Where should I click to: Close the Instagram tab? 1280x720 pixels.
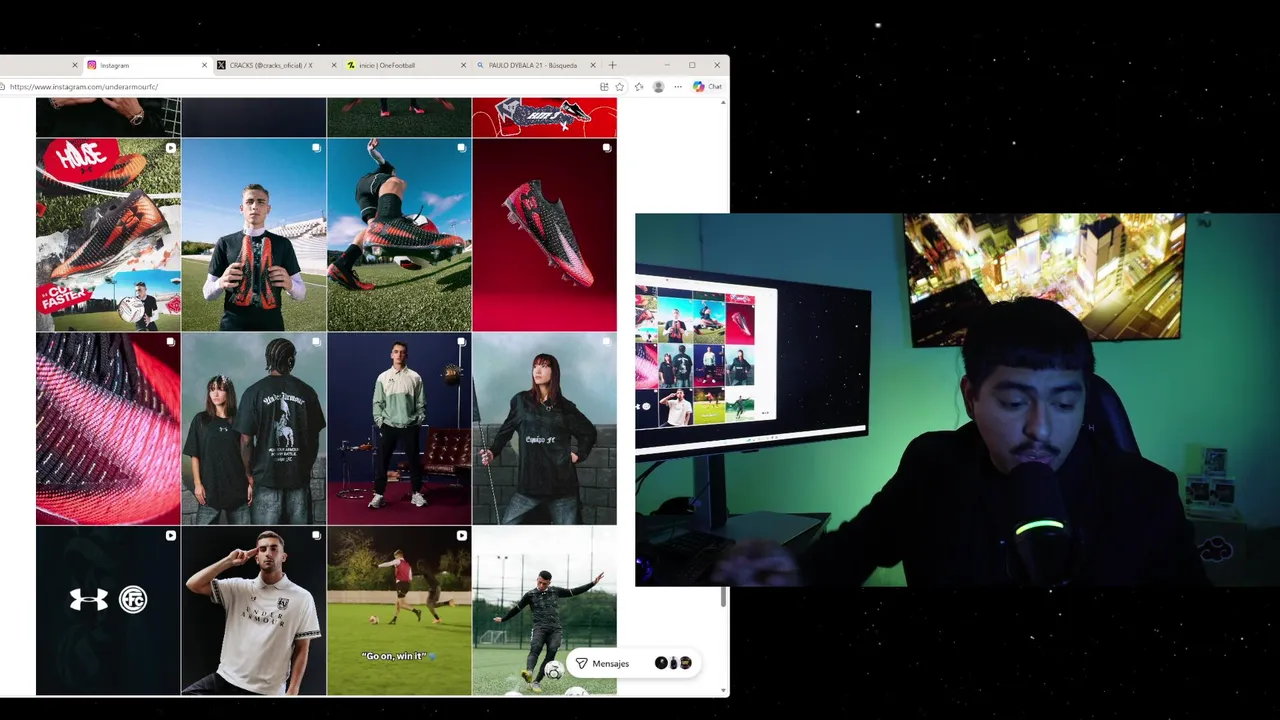[x=205, y=65]
